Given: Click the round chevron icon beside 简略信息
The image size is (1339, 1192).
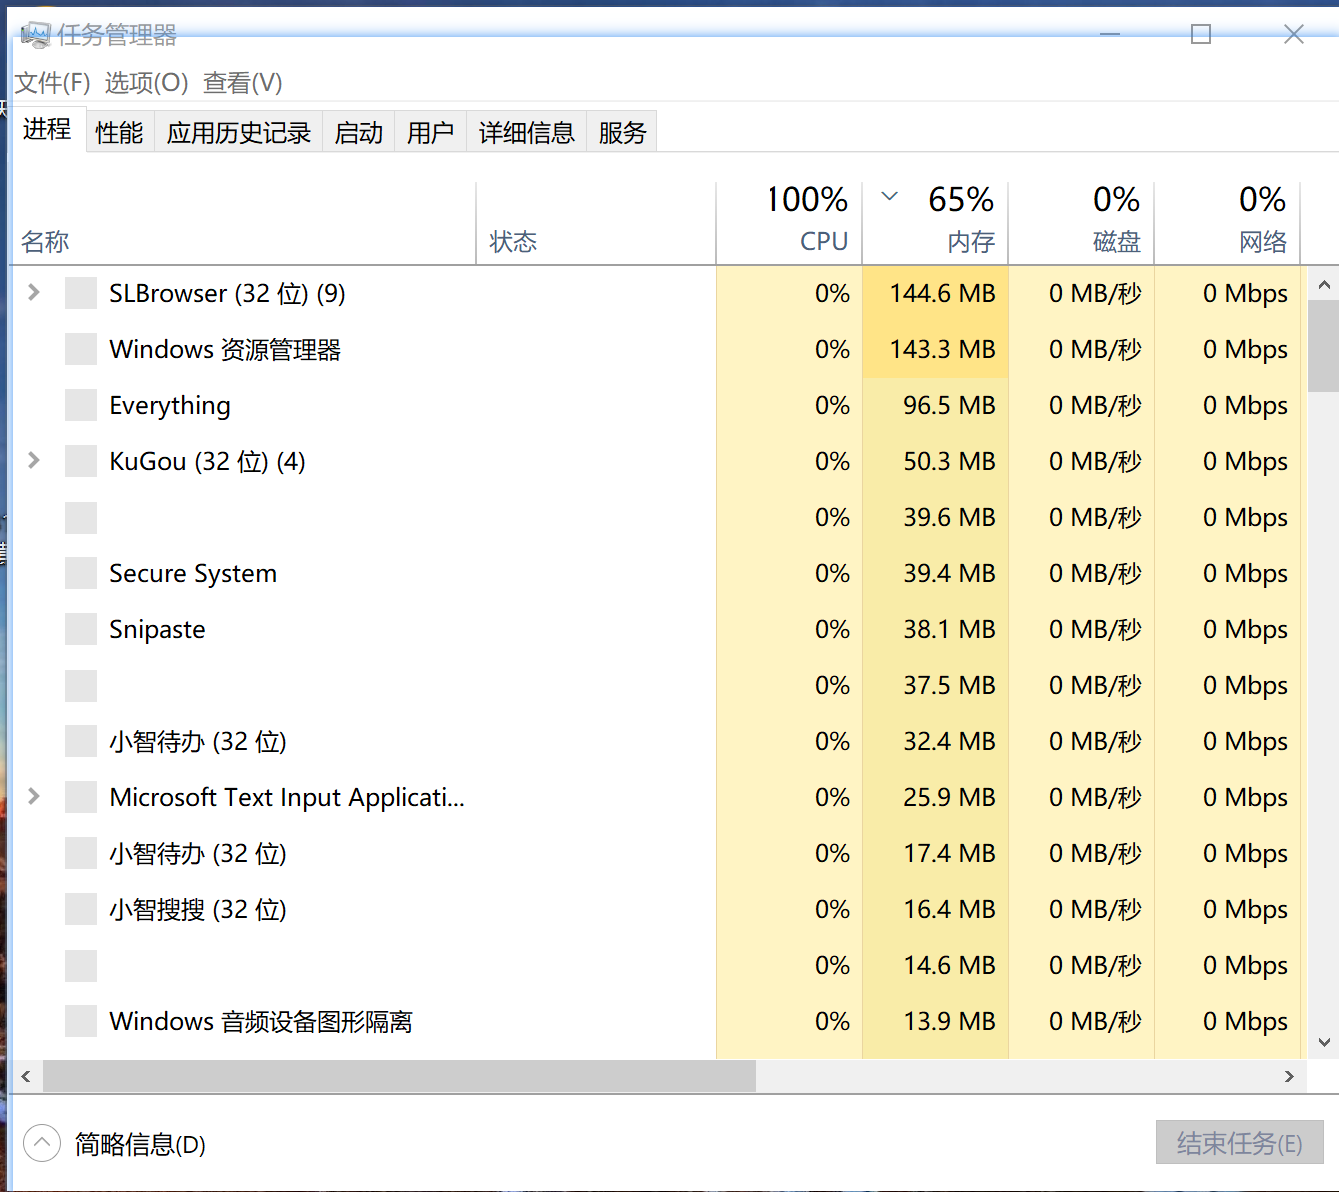Looking at the screenshot, I should [x=42, y=1143].
